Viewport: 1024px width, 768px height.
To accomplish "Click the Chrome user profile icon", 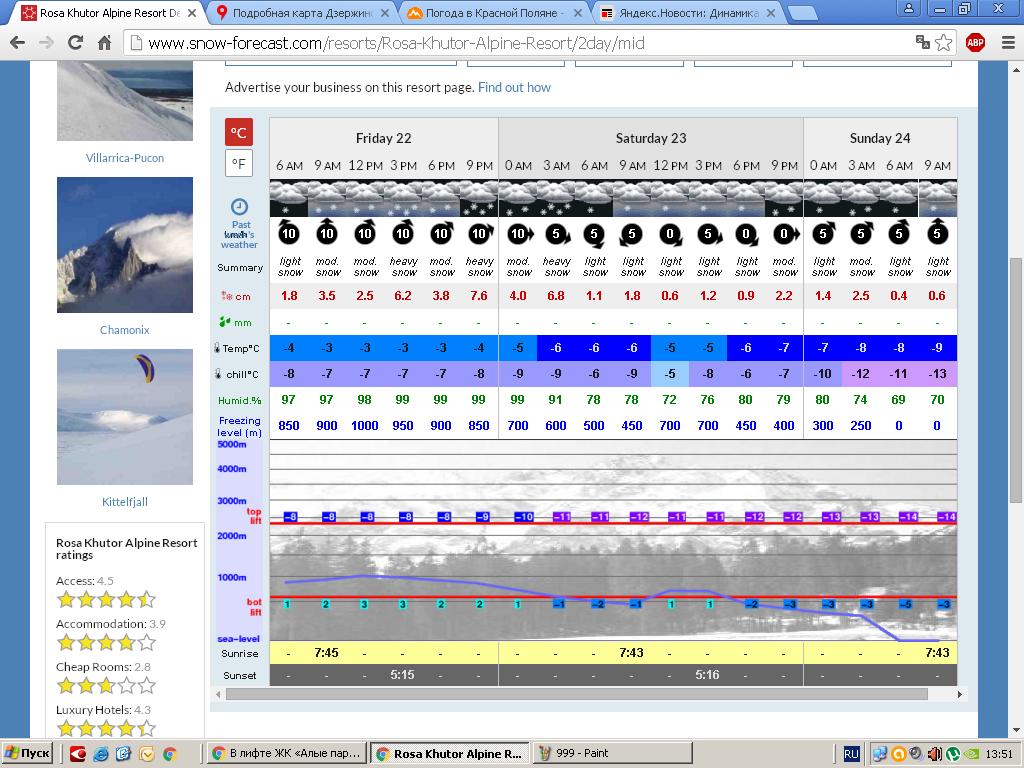I will tap(908, 8).
